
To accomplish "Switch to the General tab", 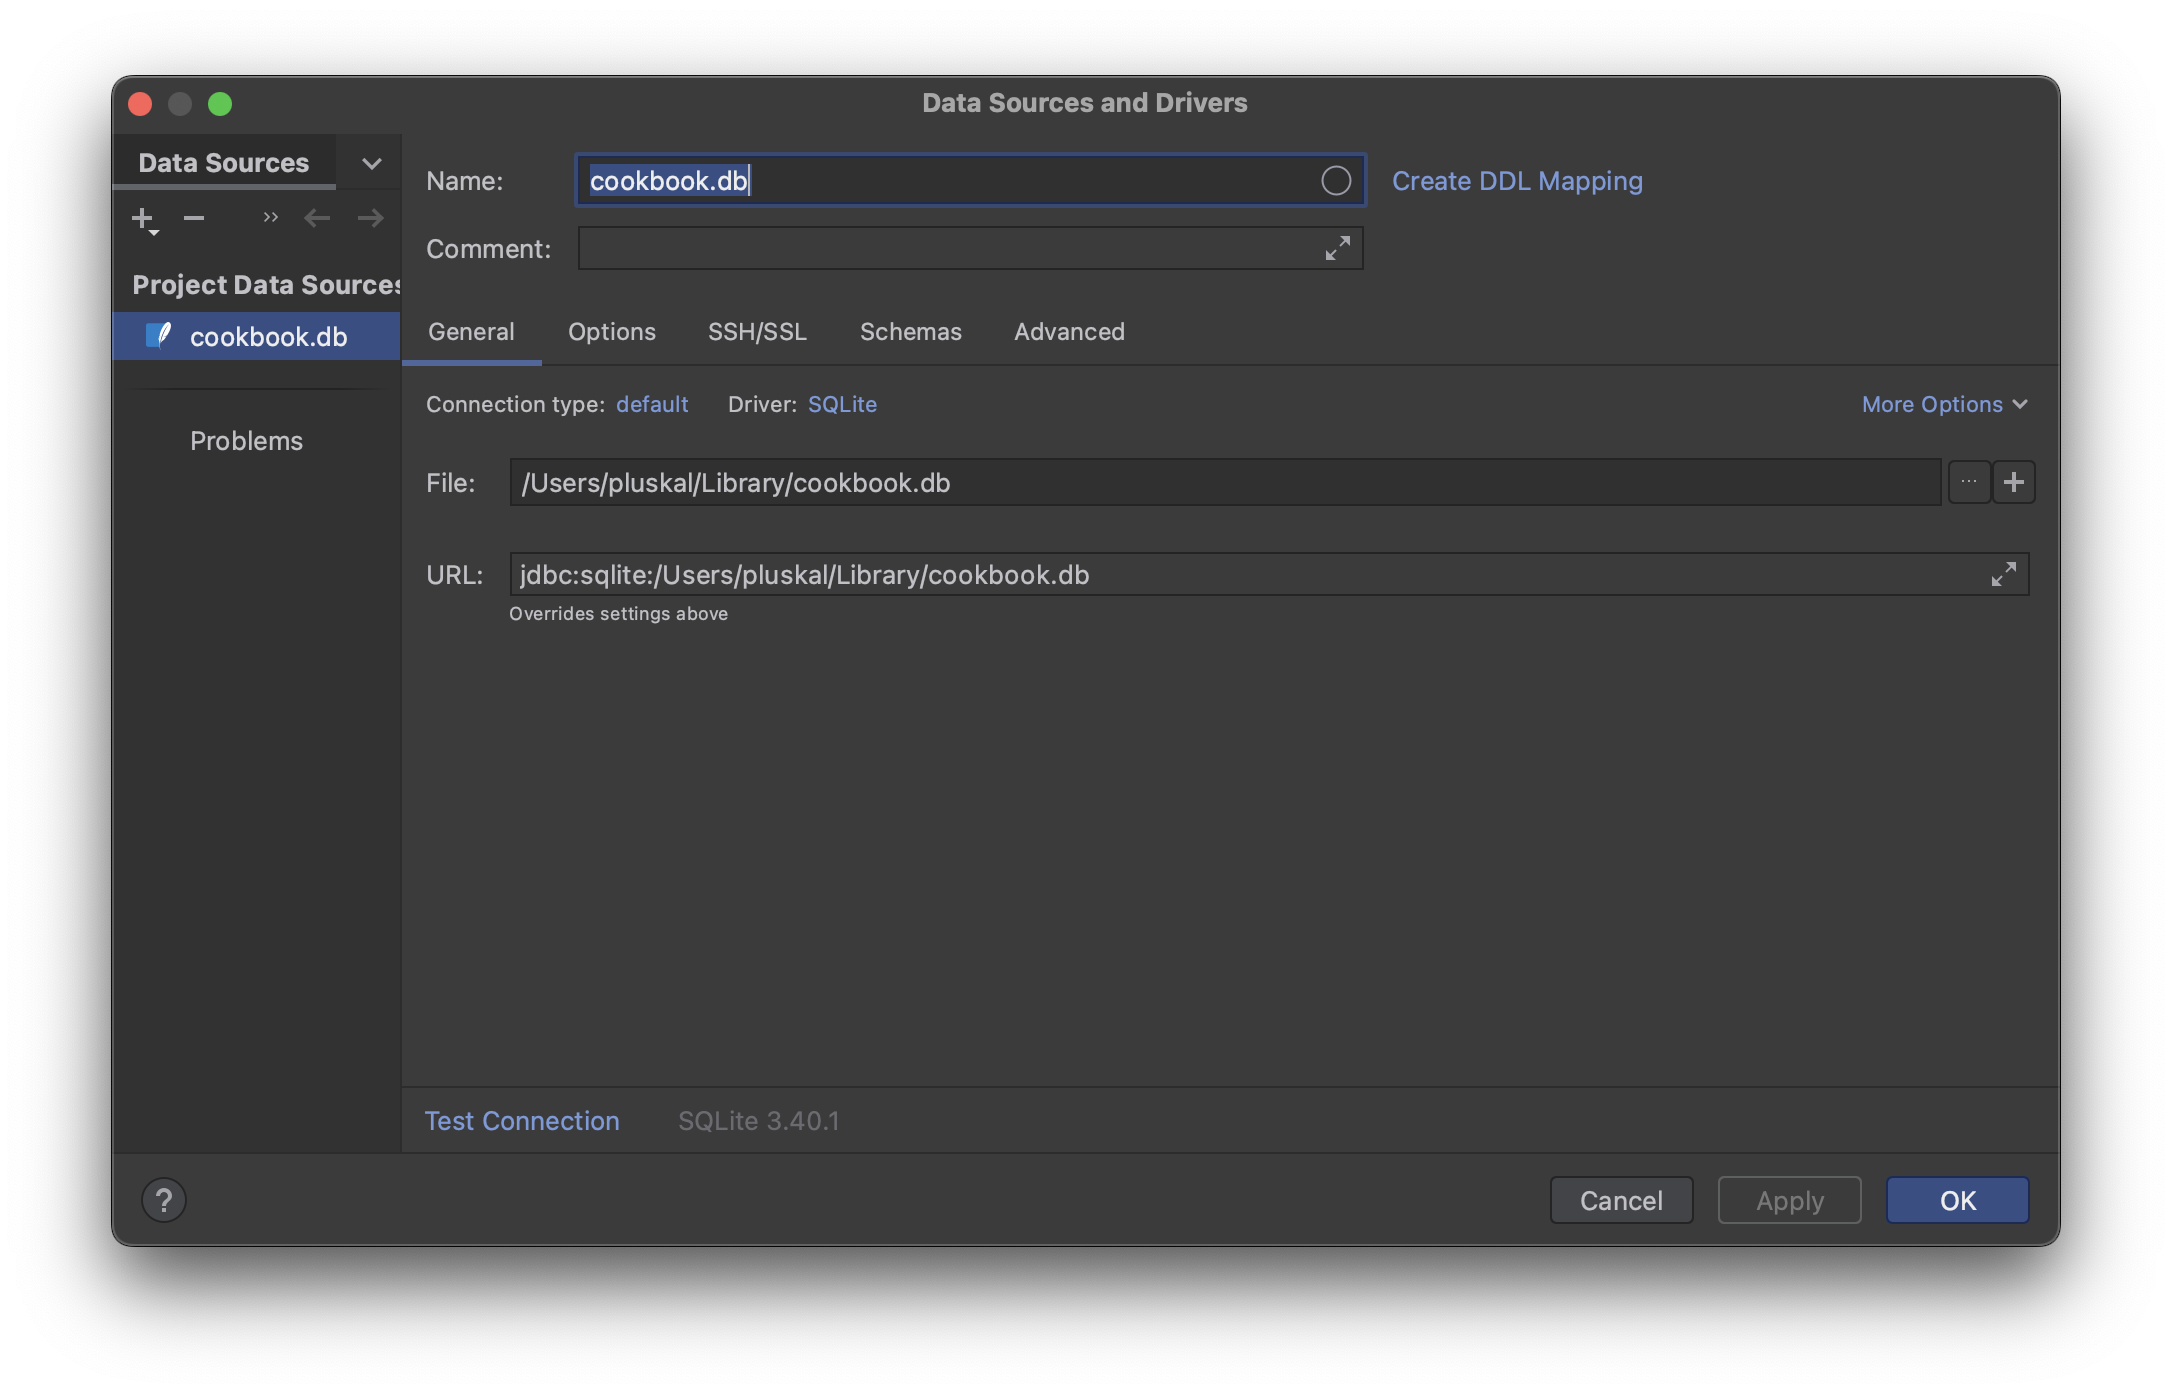I will 471,332.
